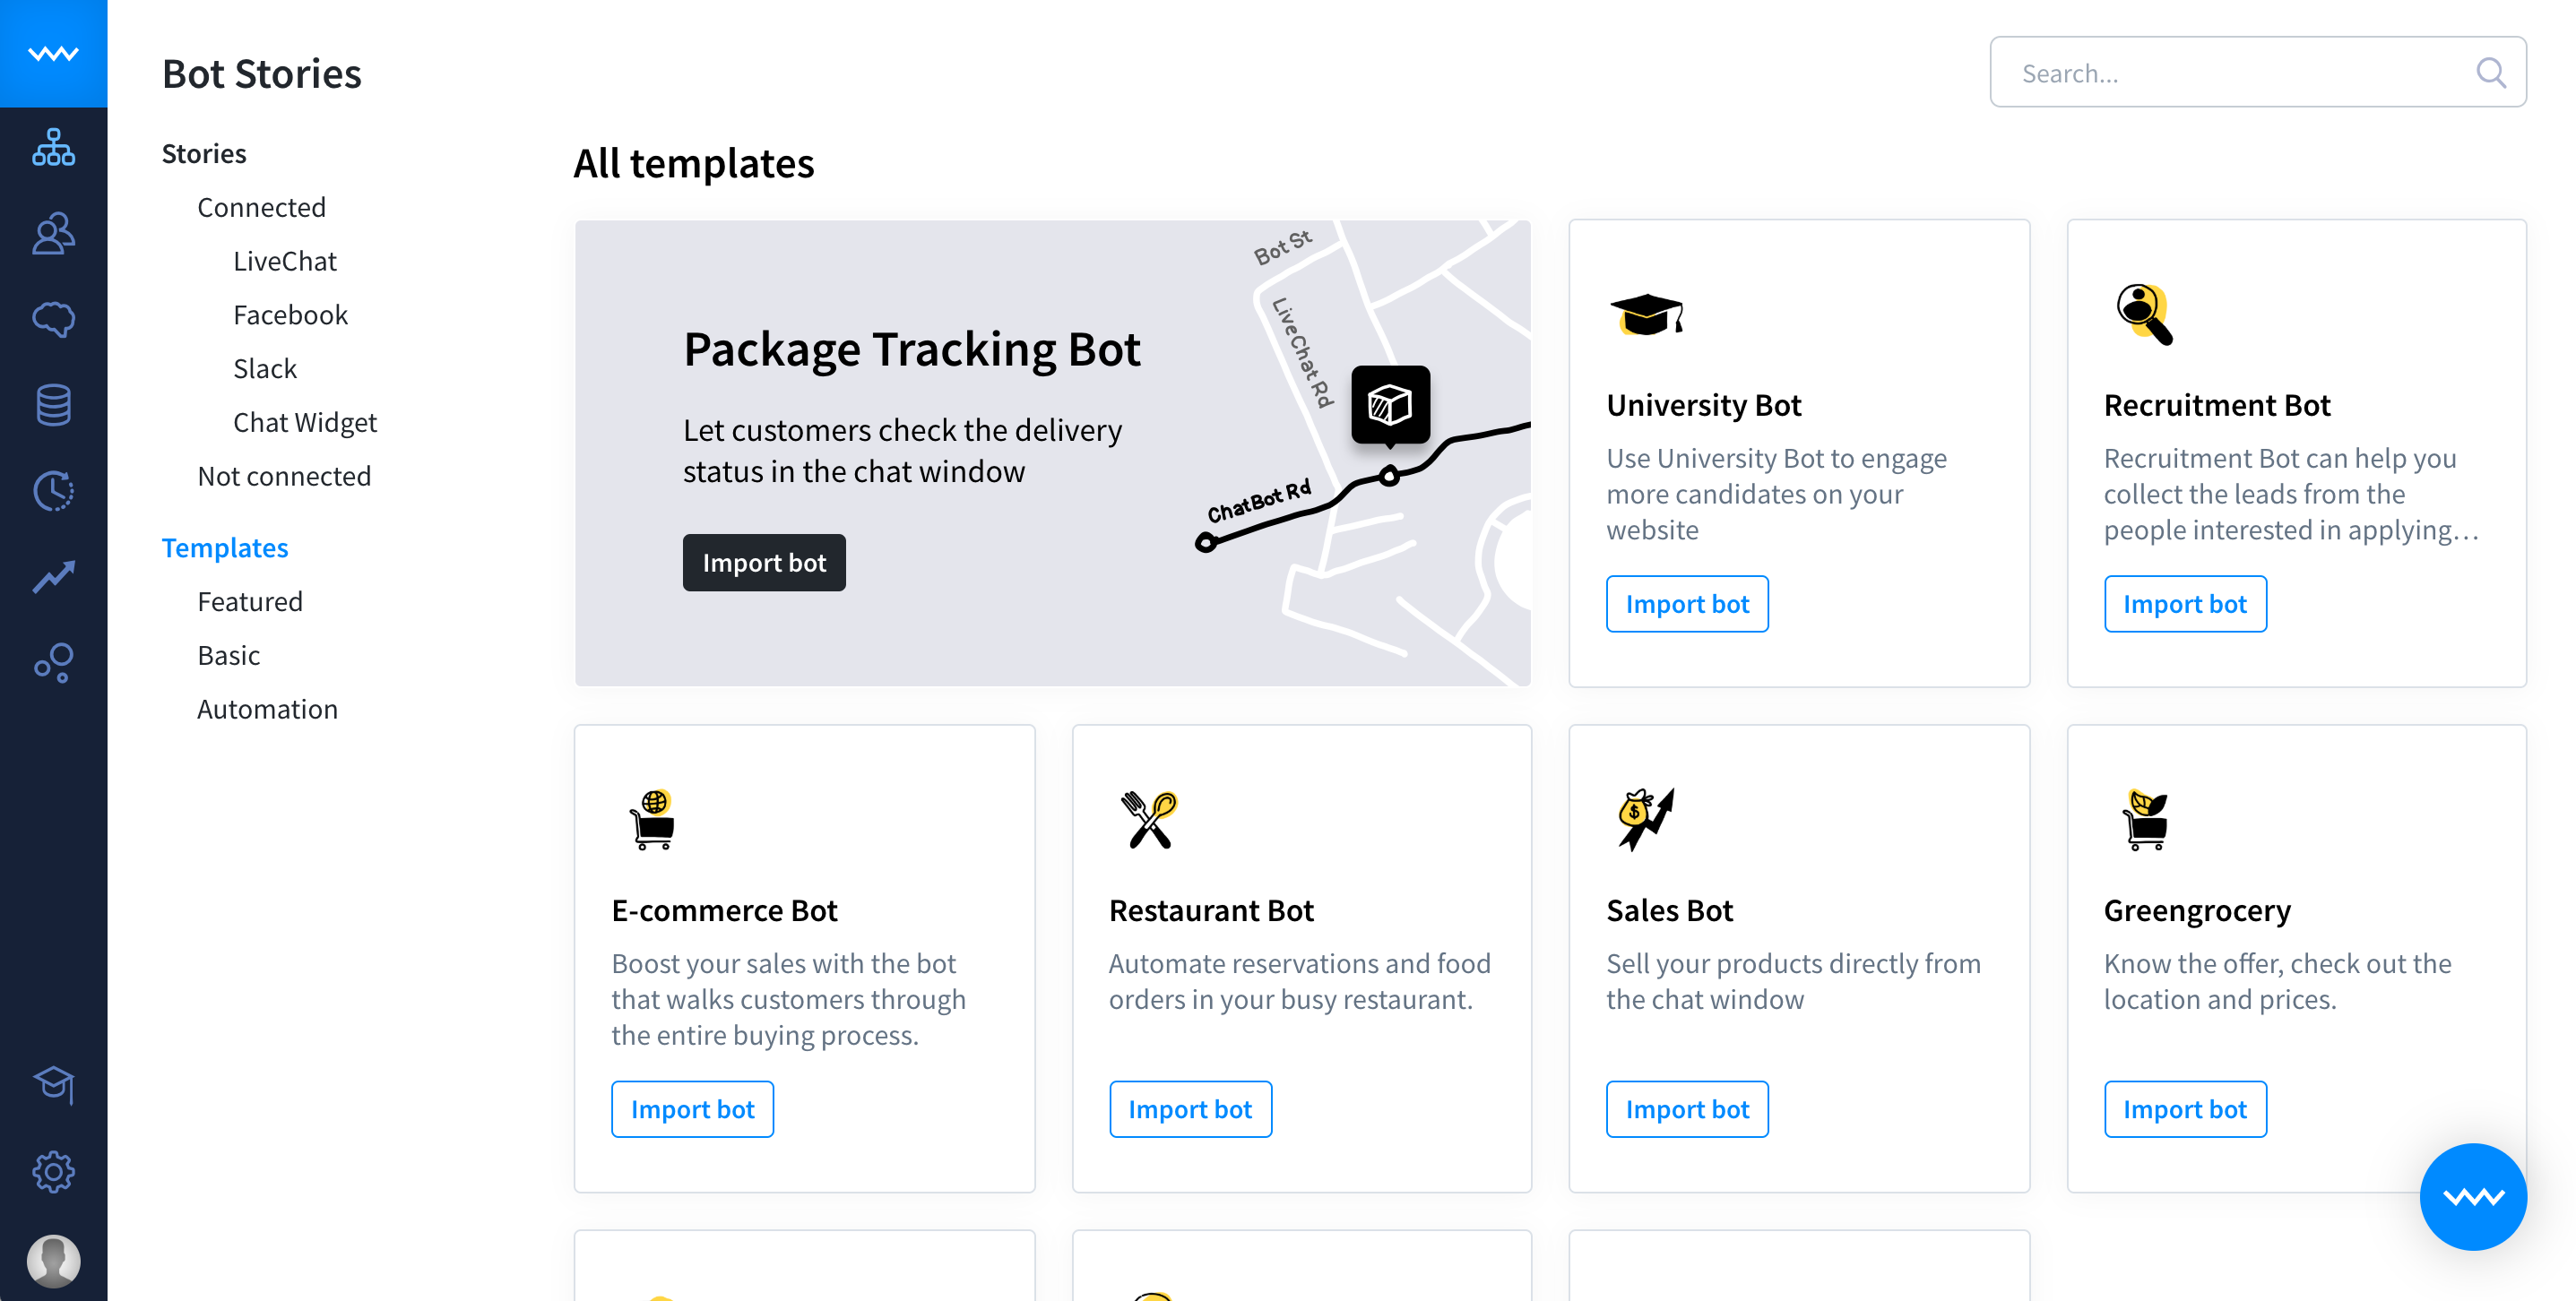Click the search magnifier icon
The image size is (2576, 1301).
[x=2490, y=73]
